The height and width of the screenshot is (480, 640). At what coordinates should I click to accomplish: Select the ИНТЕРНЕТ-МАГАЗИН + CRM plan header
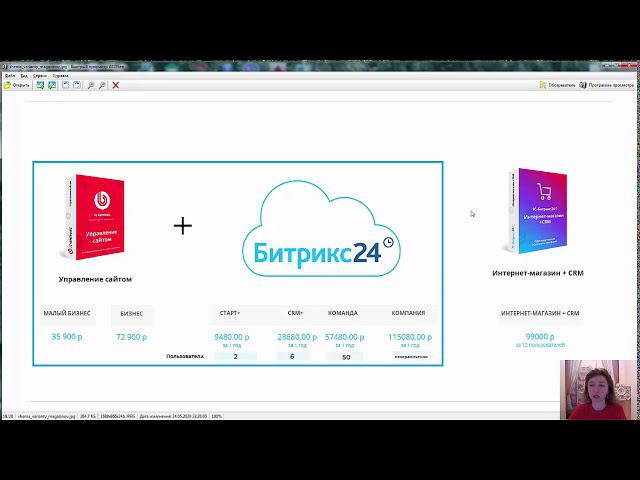(540, 313)
